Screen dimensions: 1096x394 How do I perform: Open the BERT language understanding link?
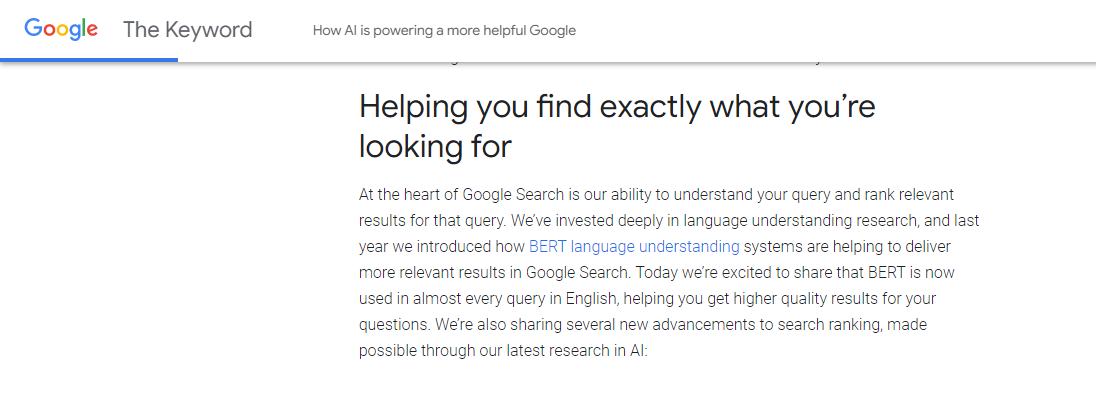(634, 247)
